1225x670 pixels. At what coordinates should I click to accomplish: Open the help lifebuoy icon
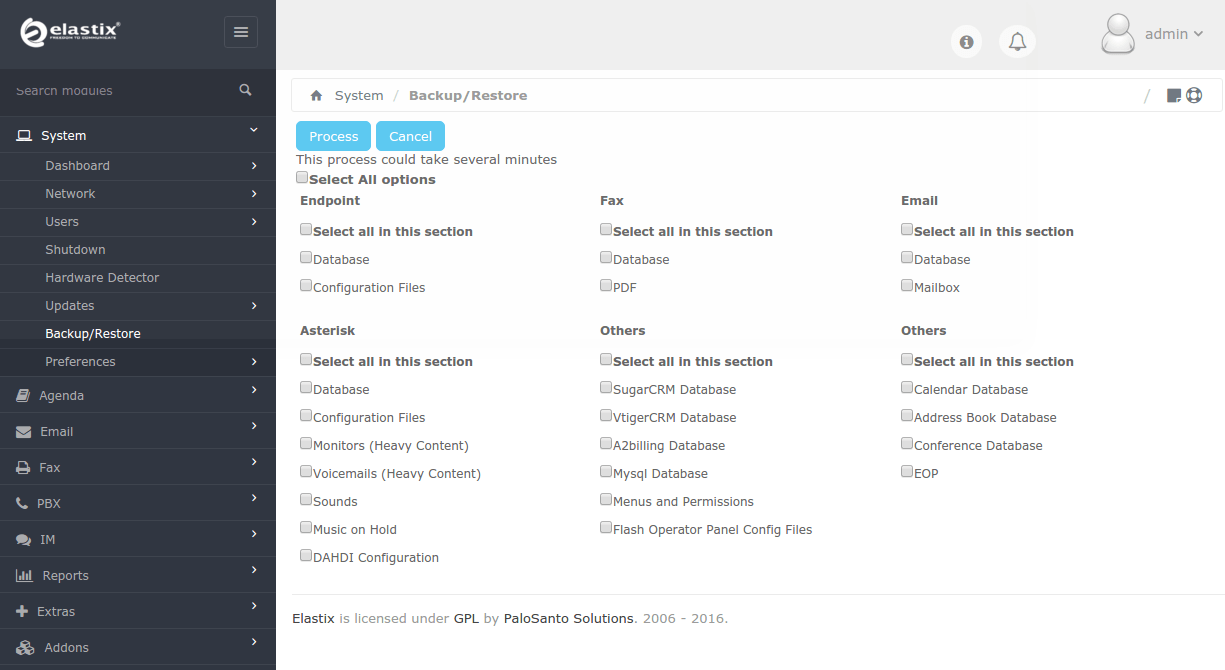pyautogui.click(x=1194, y=96)
